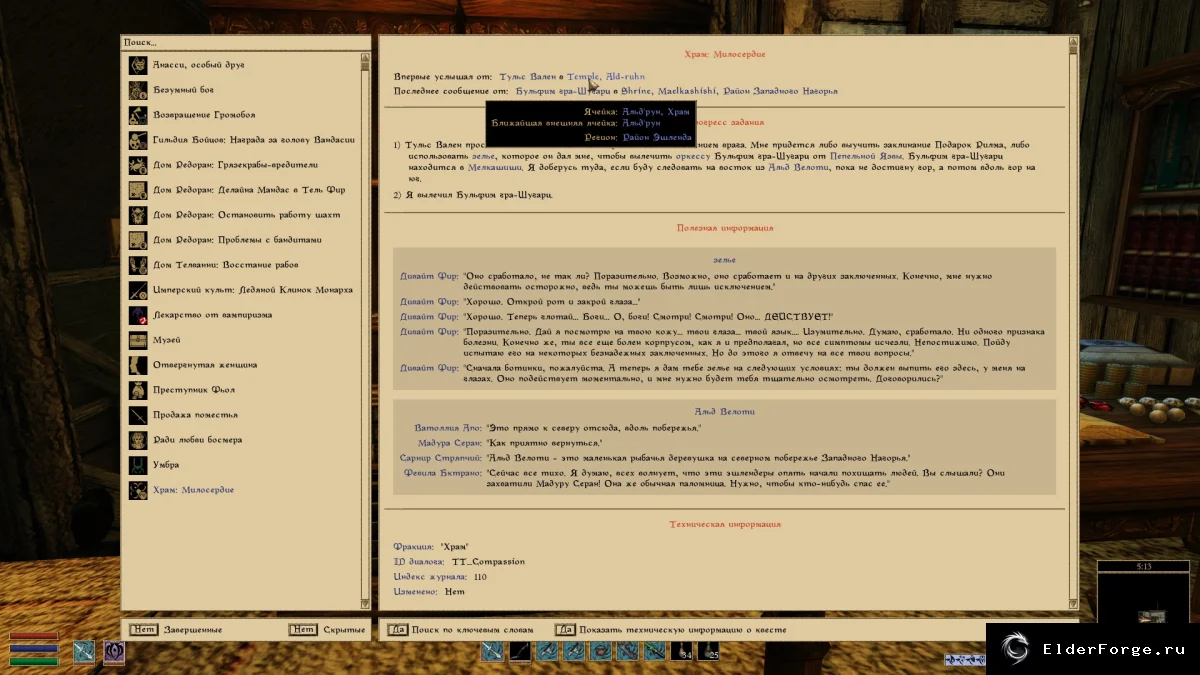Select the Музей quest entry
The width and height of the screenshot is (1200, 675).
point(166,340)
